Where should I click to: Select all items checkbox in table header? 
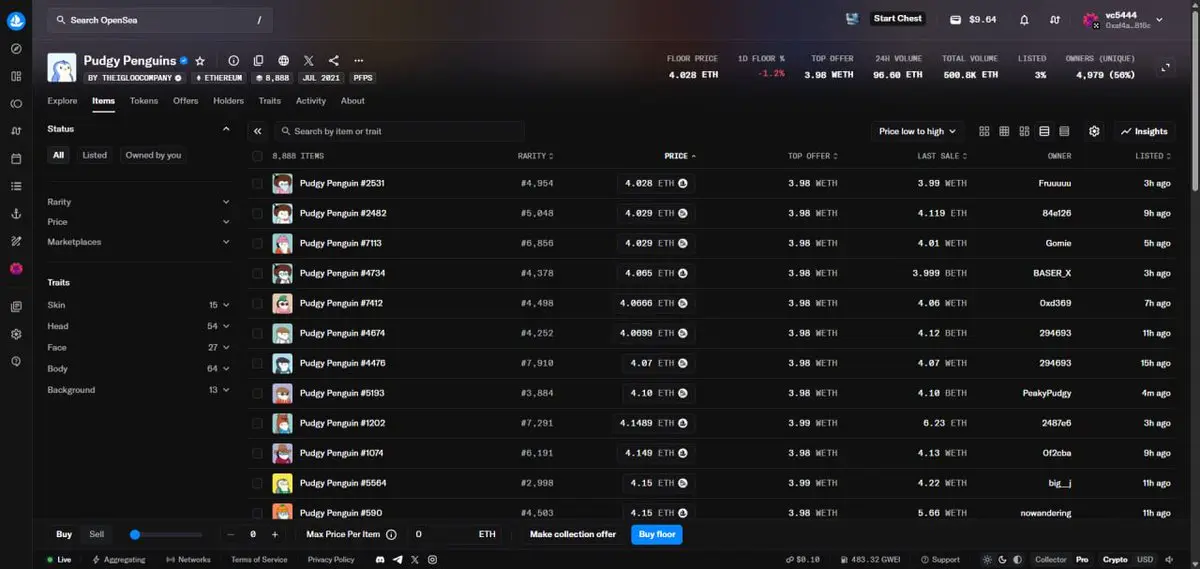click(257, 156)
